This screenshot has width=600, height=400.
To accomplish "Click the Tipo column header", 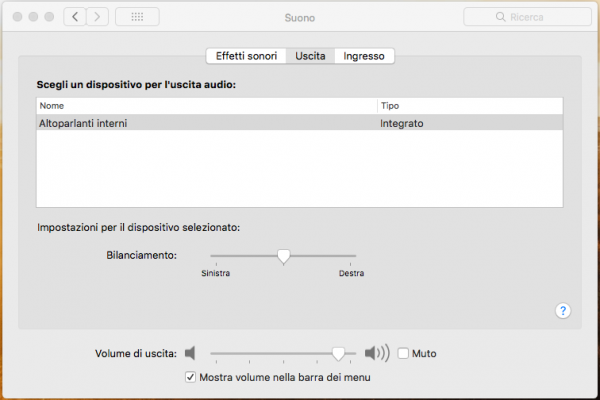I will [470, 105].
